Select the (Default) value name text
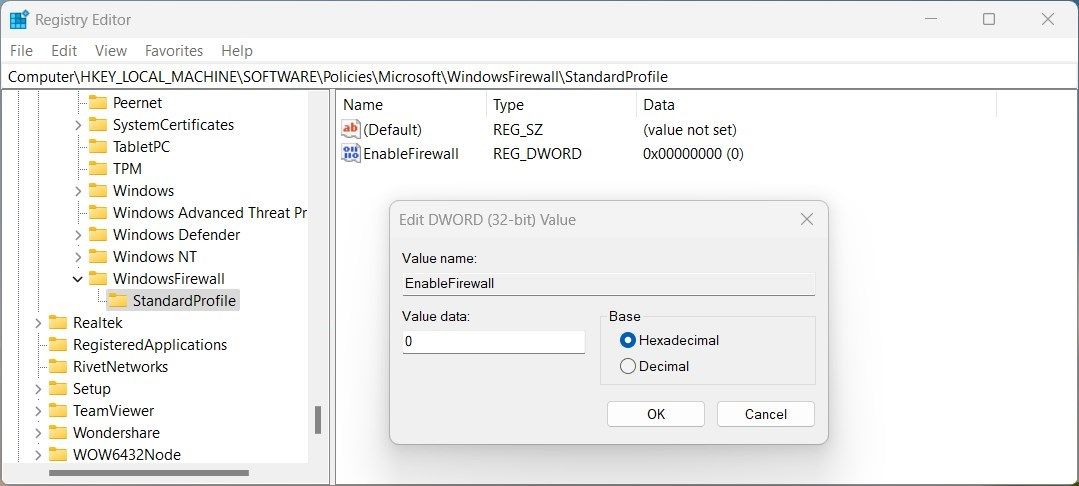 392,129
